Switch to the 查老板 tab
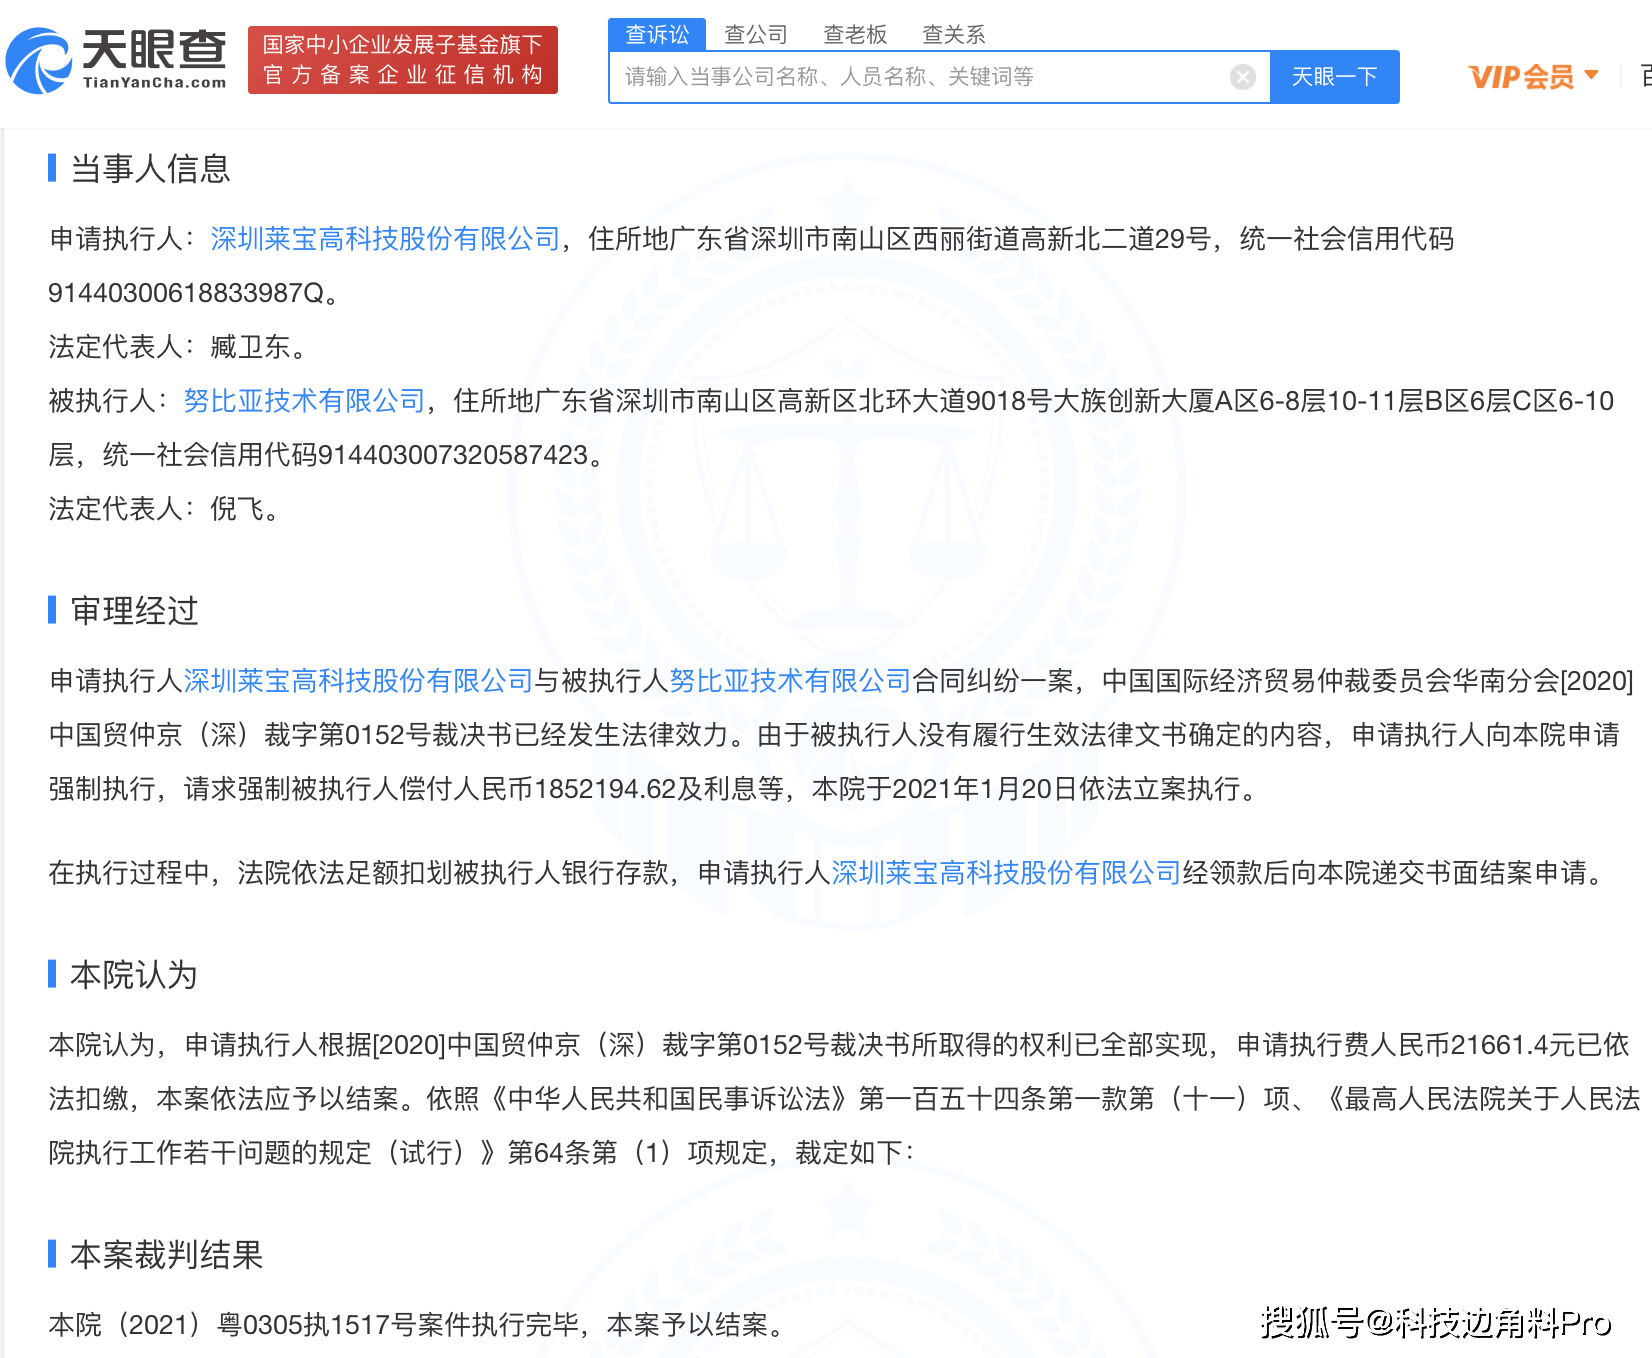The height and width of the screenshot is (1358, 1652). click(x=855, y=35)
